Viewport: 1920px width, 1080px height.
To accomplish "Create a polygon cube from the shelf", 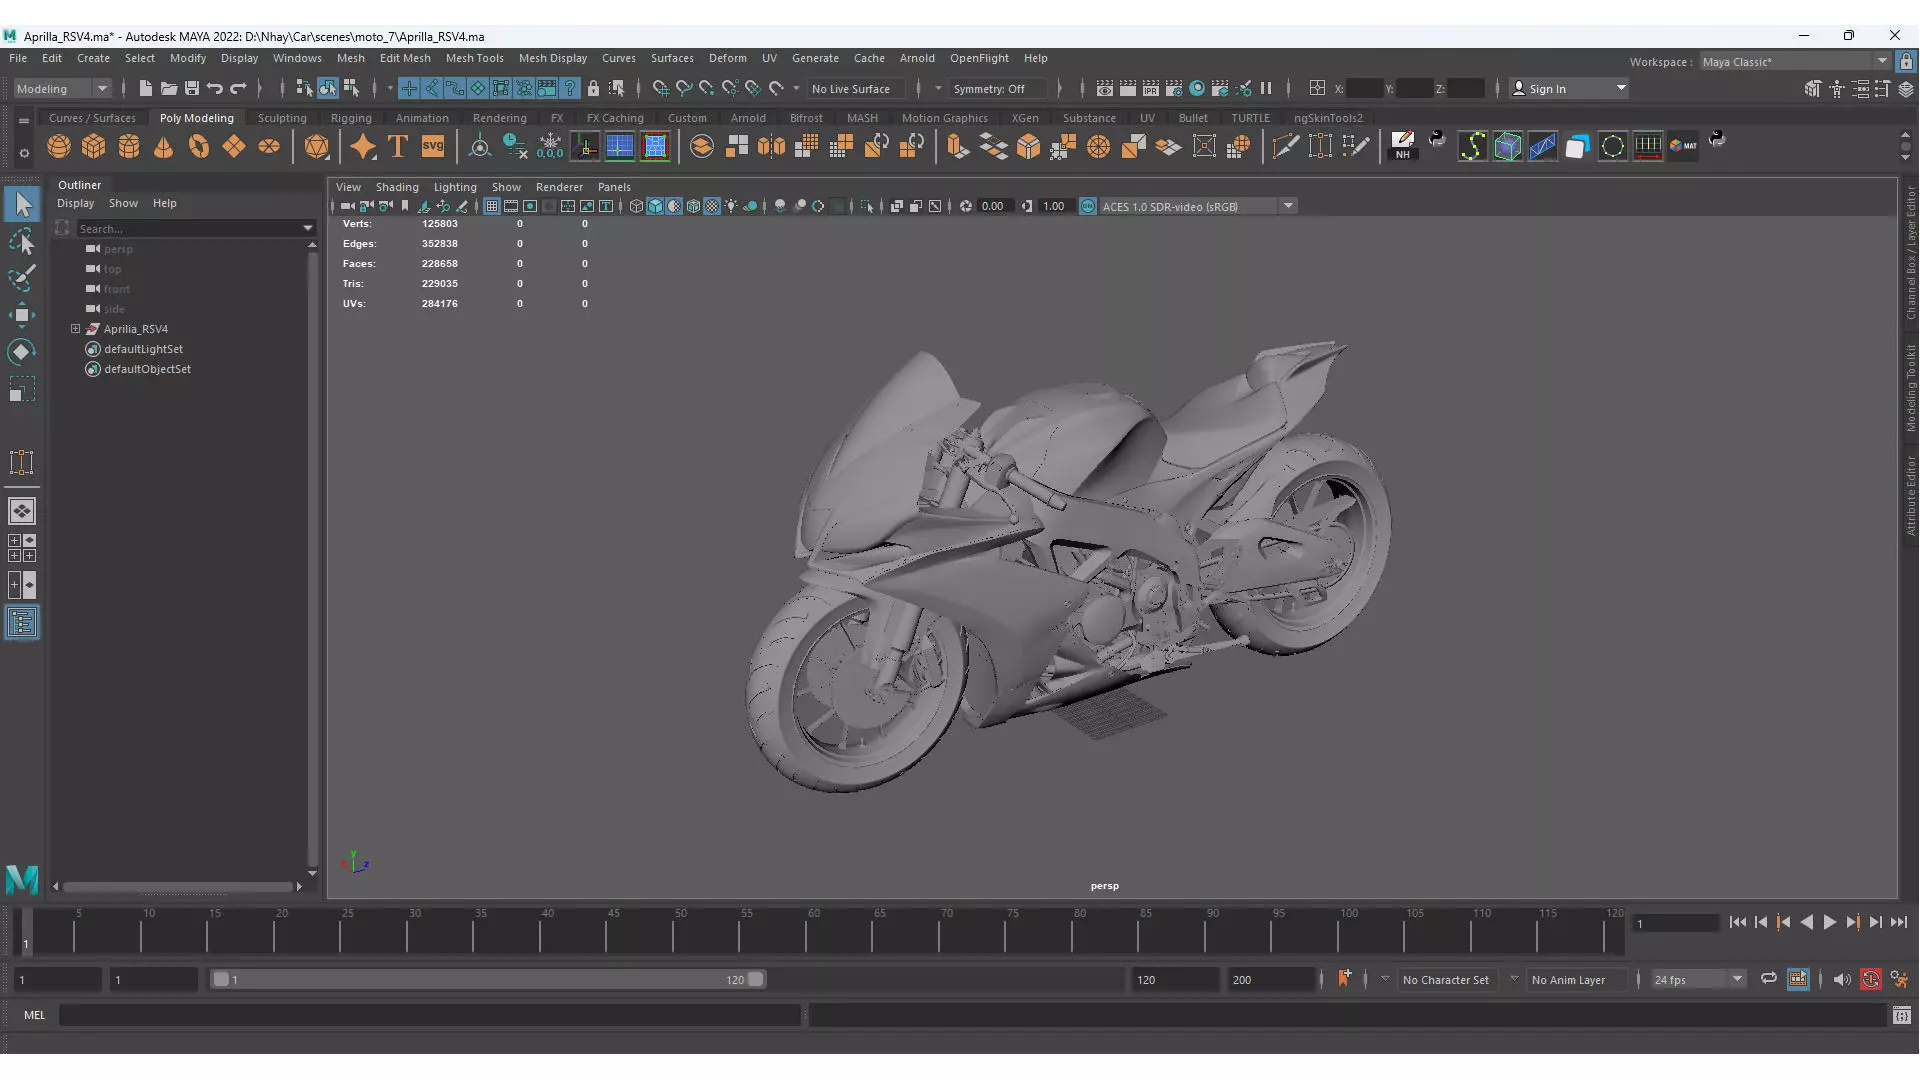I will click(x=94, y=147).
